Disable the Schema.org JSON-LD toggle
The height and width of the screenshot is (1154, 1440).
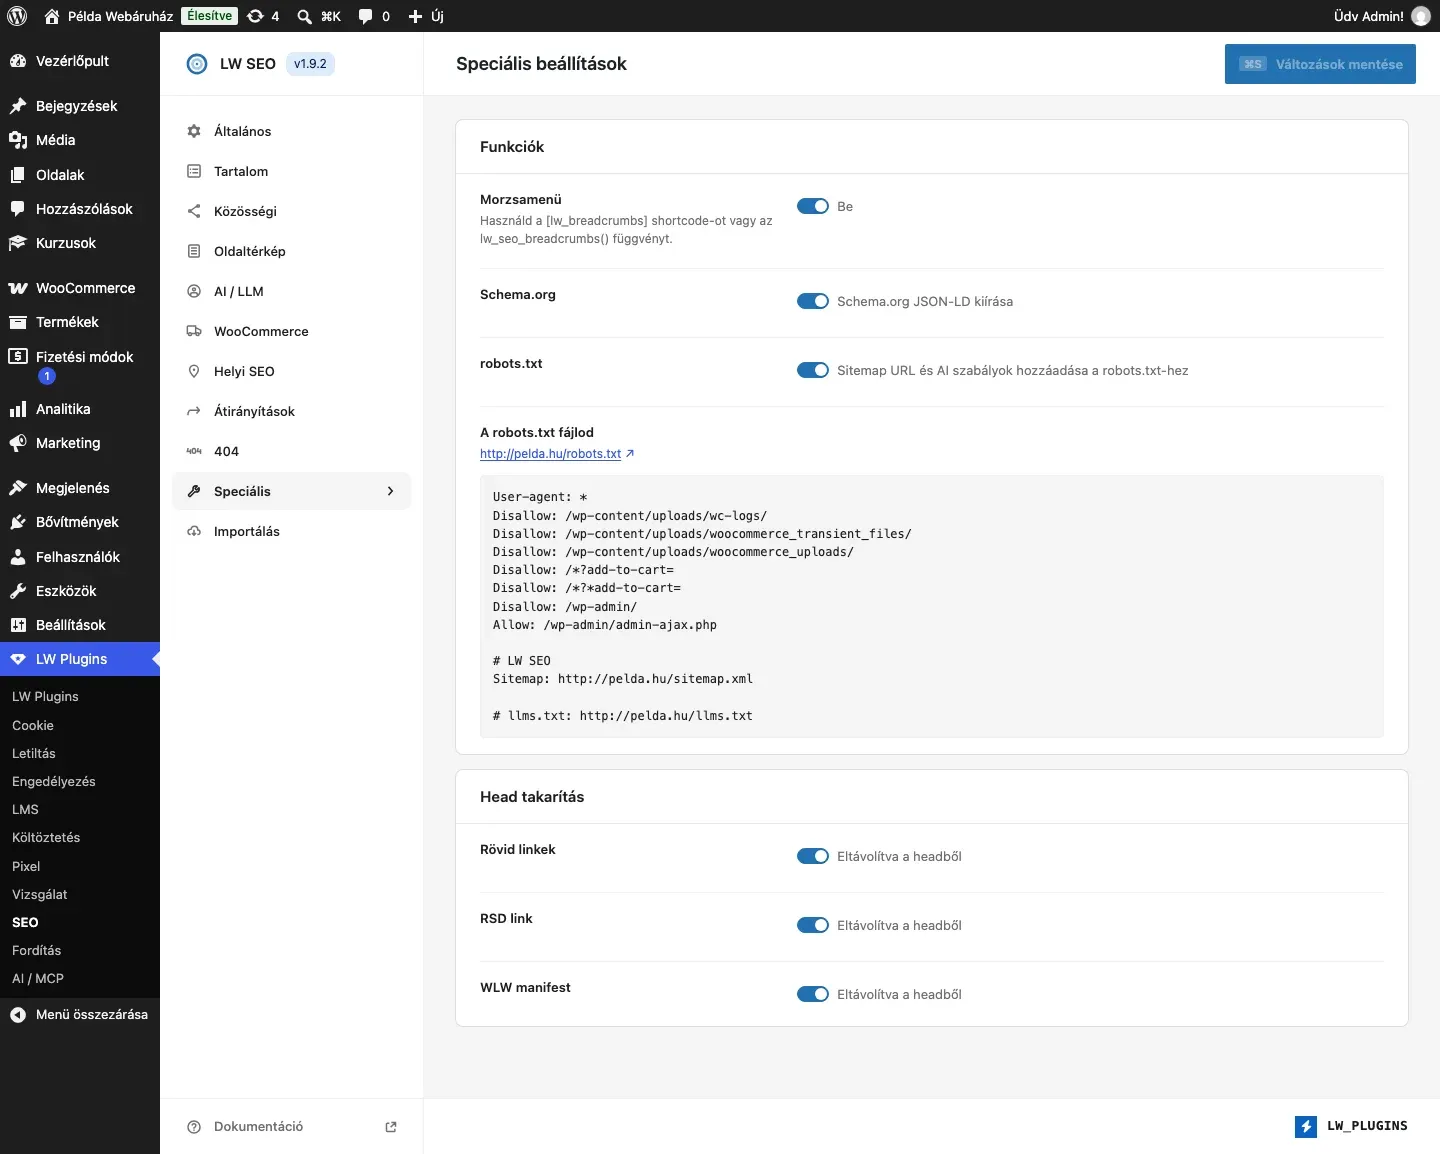(813, 301)
